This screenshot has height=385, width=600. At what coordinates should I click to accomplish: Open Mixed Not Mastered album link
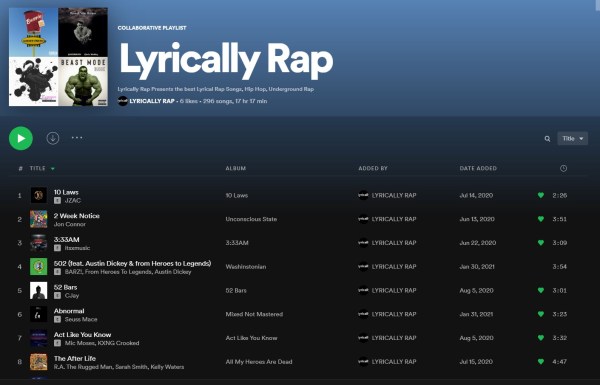click(x=254, y=314)
